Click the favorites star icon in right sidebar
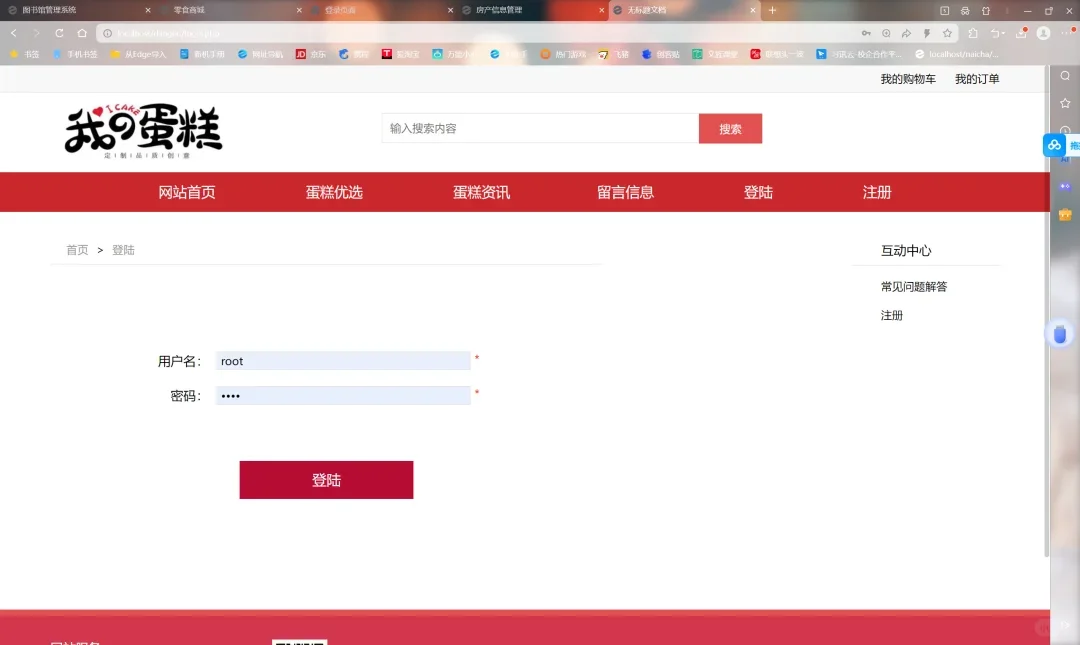Screen dimensions: 1080x645 click(1065, 102)
